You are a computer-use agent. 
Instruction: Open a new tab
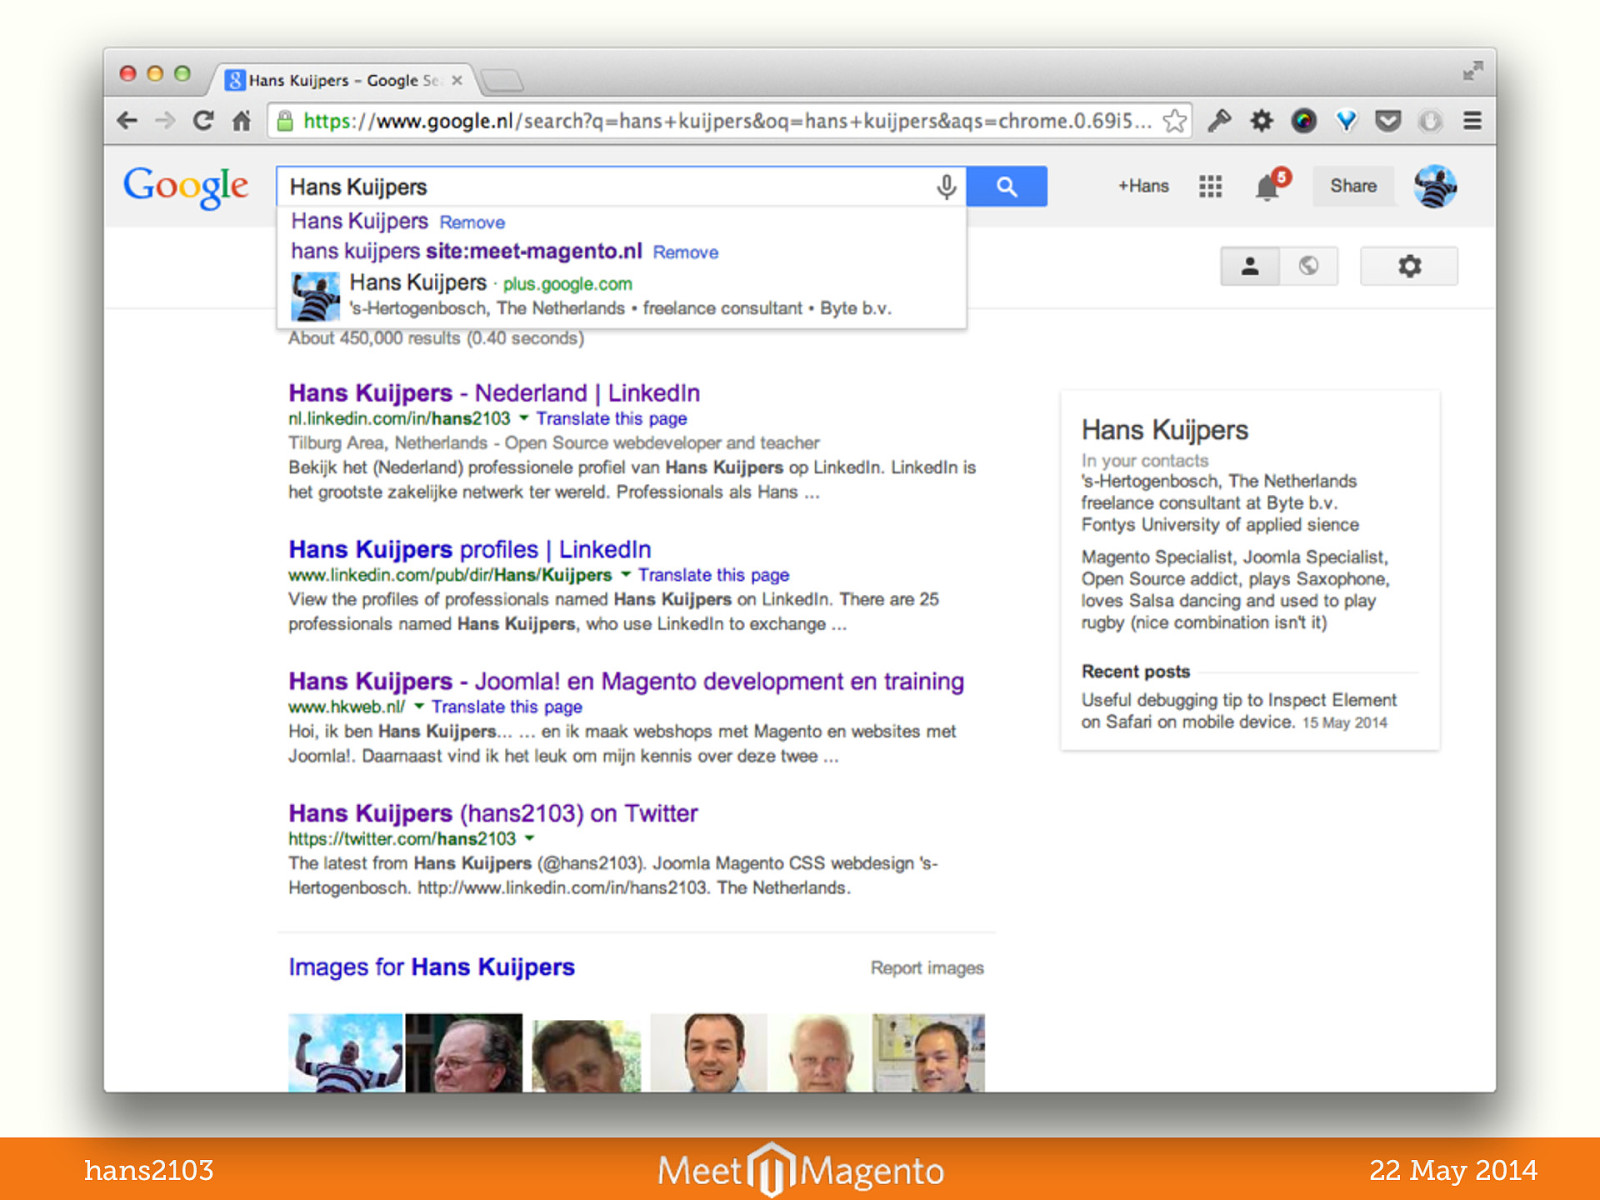(501, 80)
